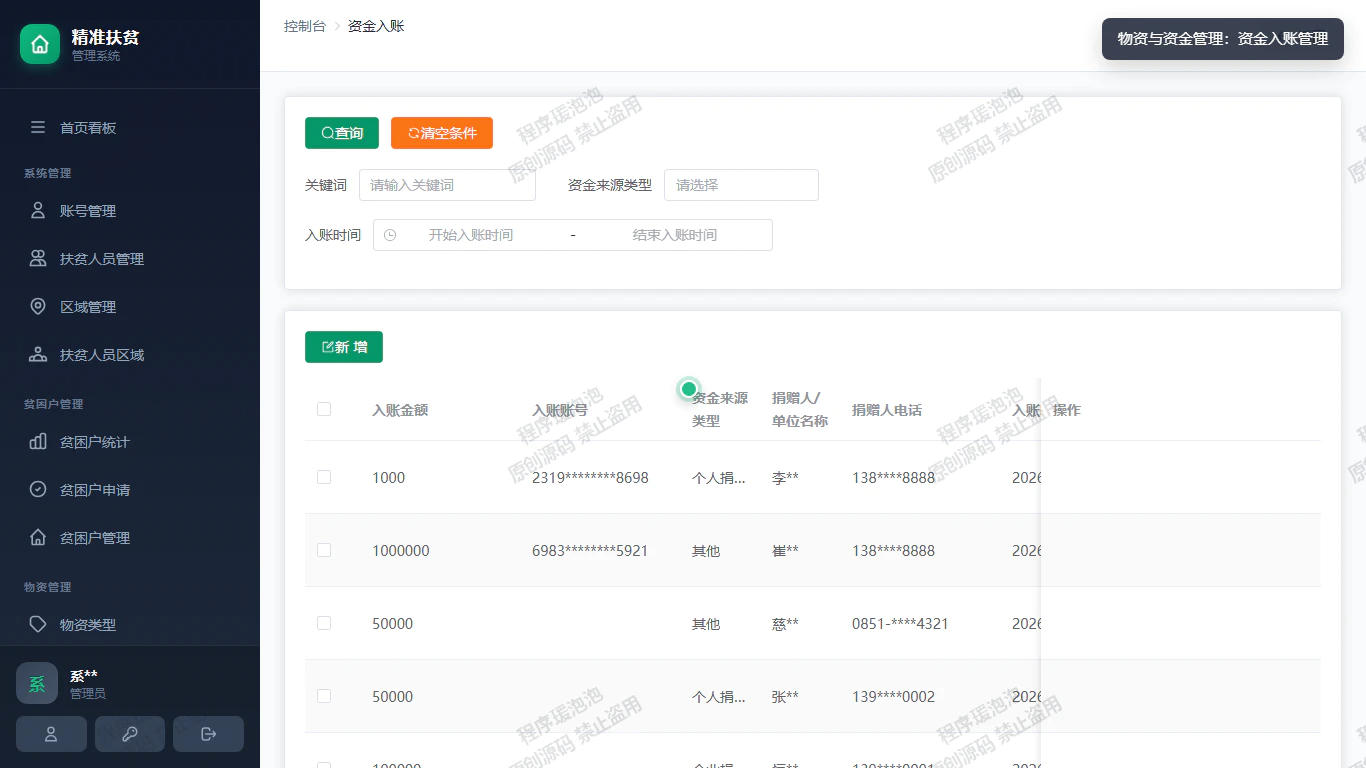
Task: Go to 账号管理 menu item
Action: [x=130, y=211]
